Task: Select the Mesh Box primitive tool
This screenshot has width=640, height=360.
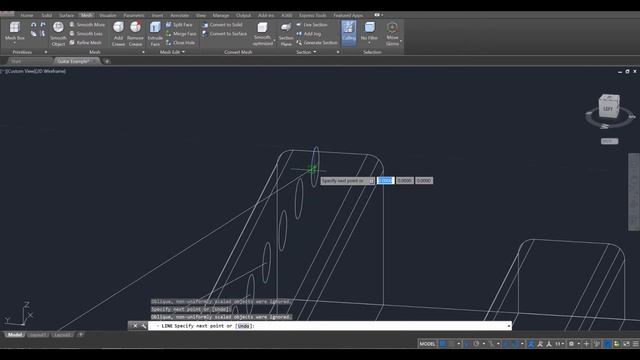Action: pyautogui.click(x=15, y=32)
